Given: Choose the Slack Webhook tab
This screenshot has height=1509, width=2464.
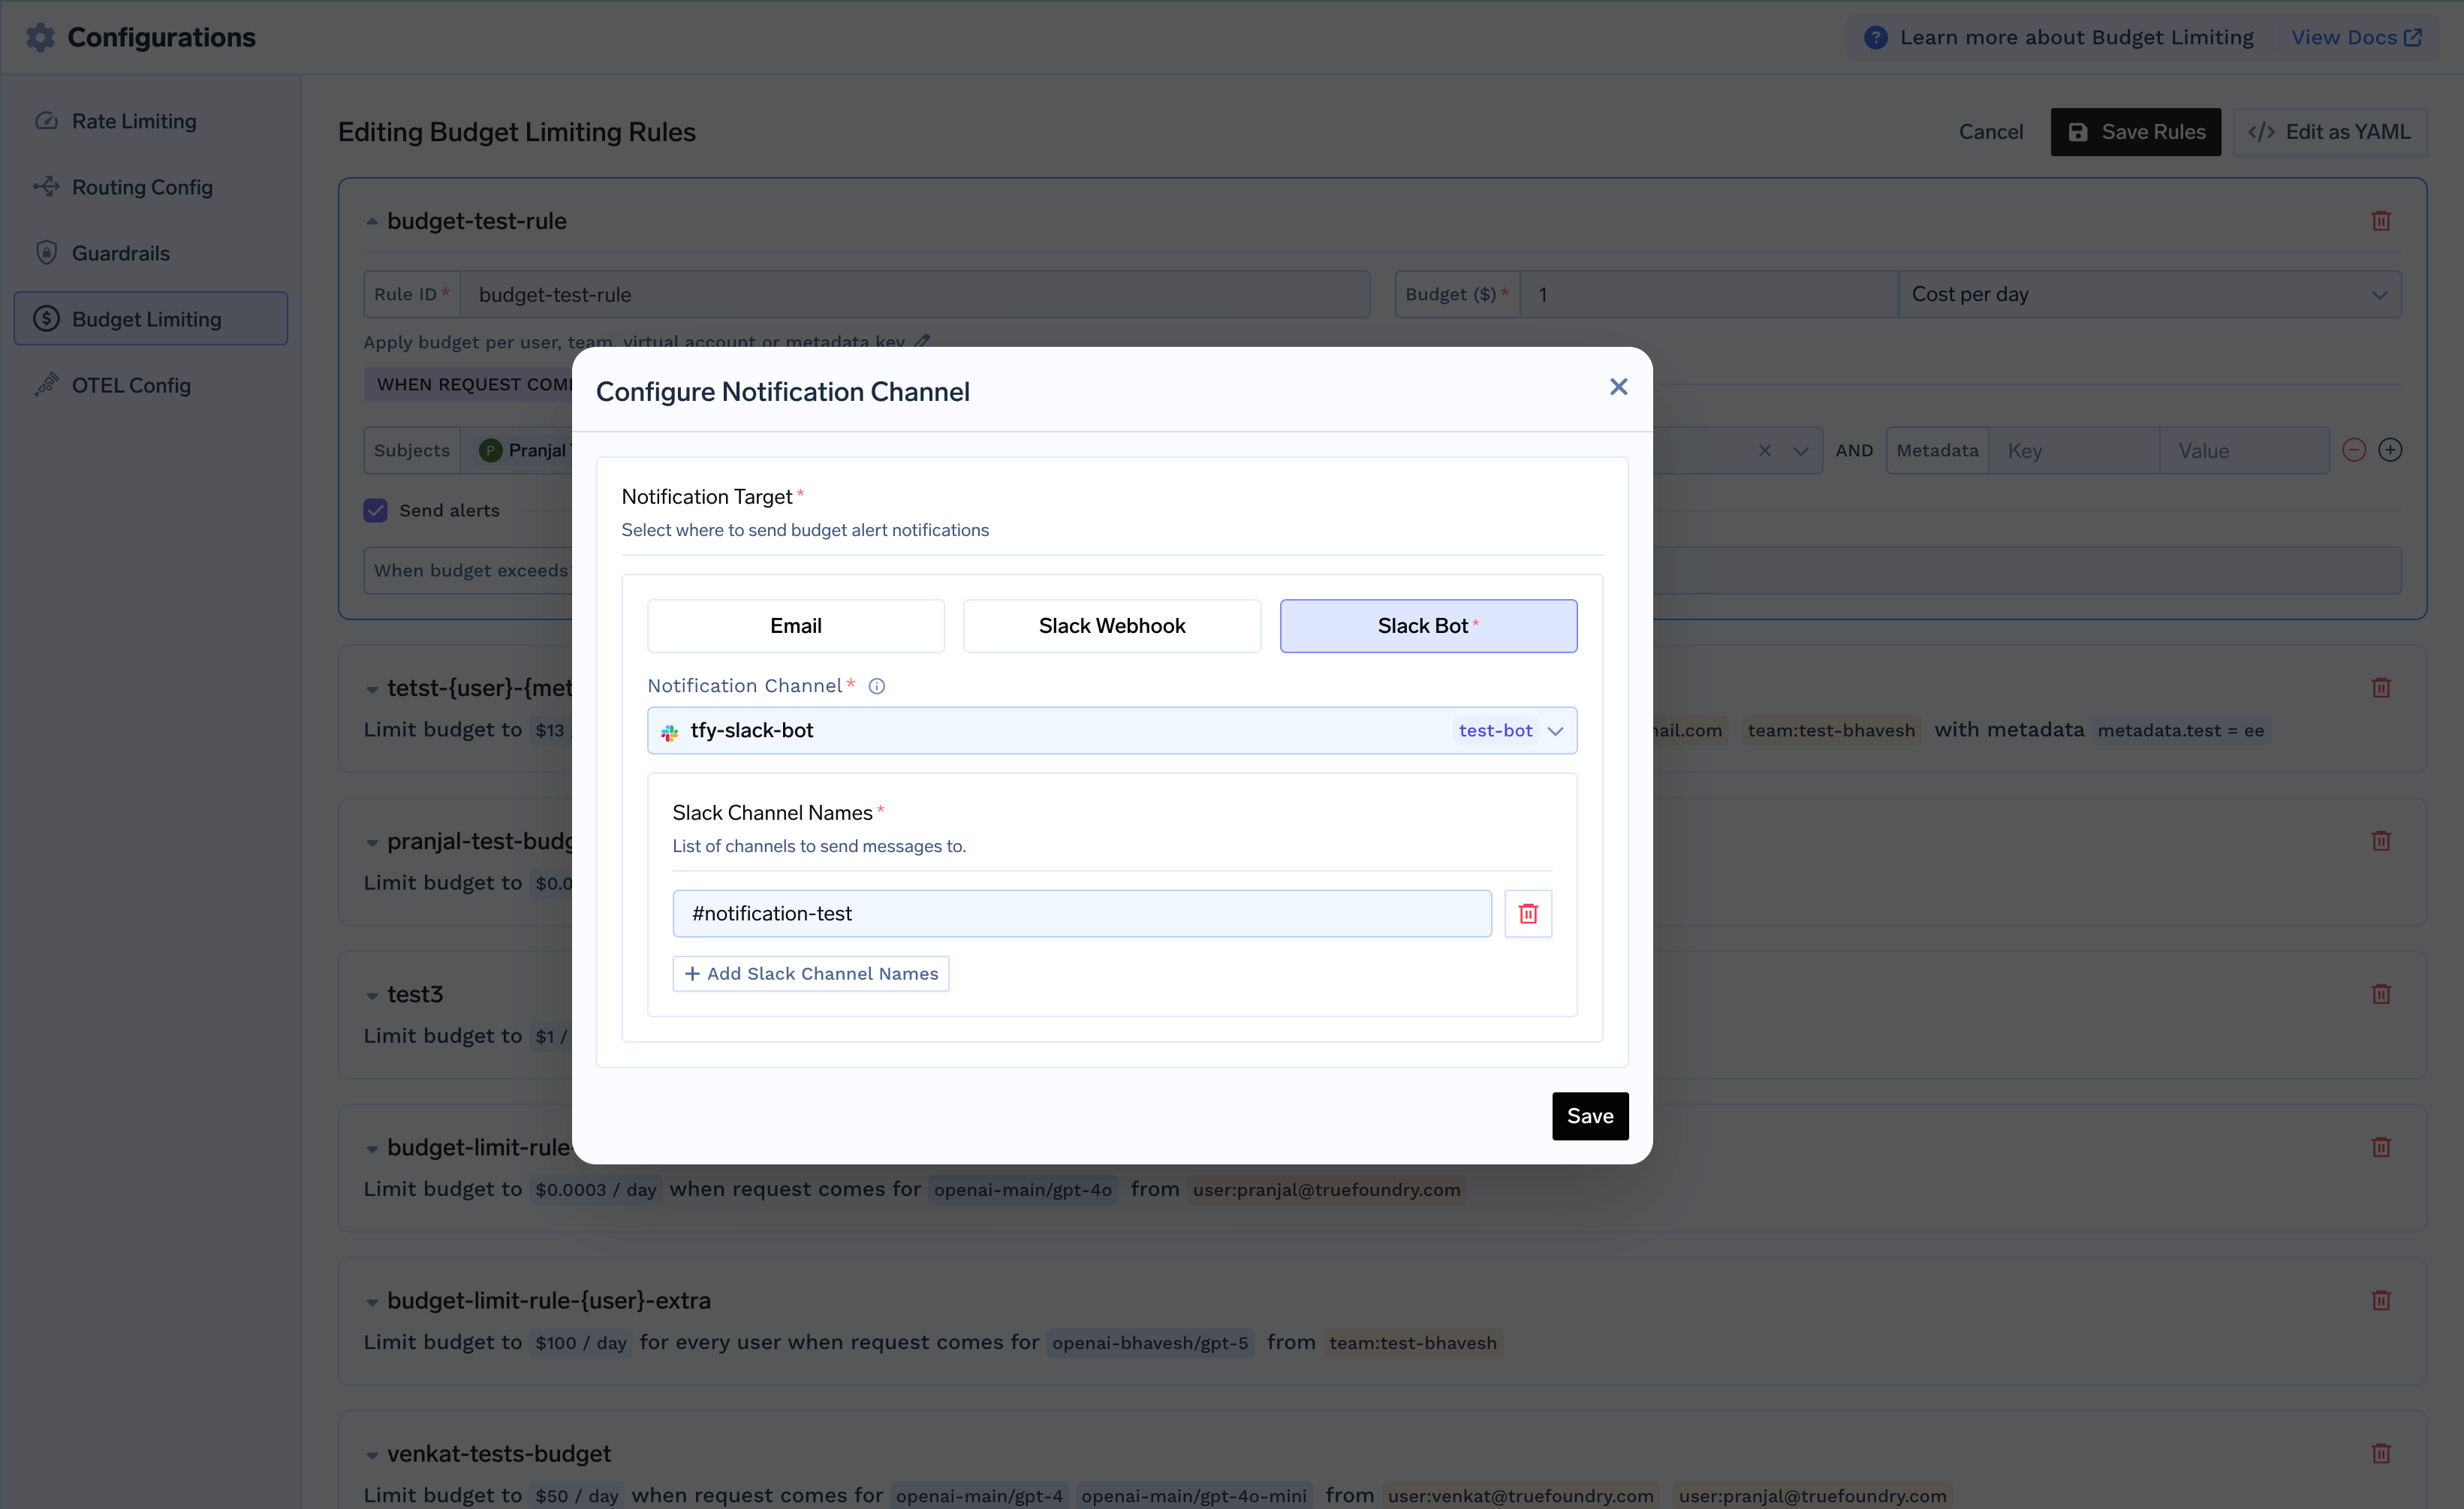Looking at the screenshot, I should click(x=1111, y=625).
